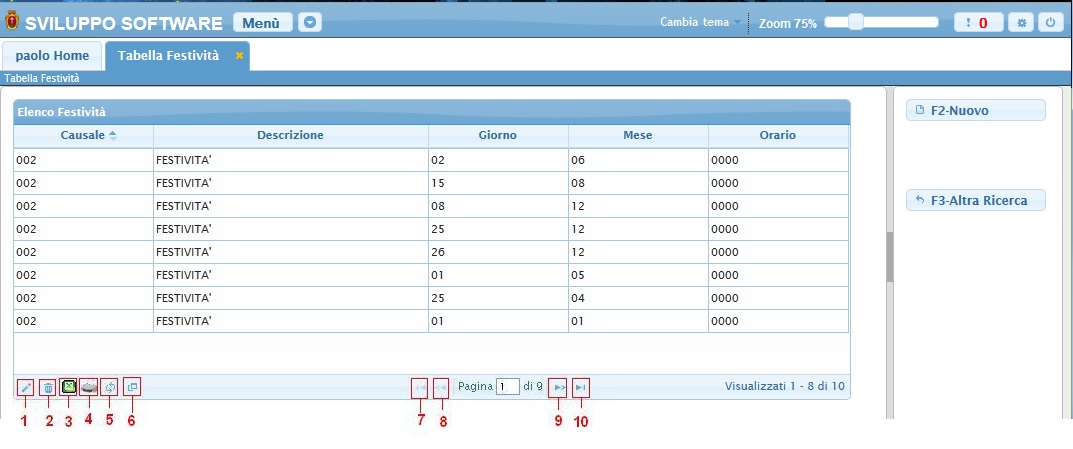Click the power logout icon
The image size is (1073, 449).
point(1050,22)
